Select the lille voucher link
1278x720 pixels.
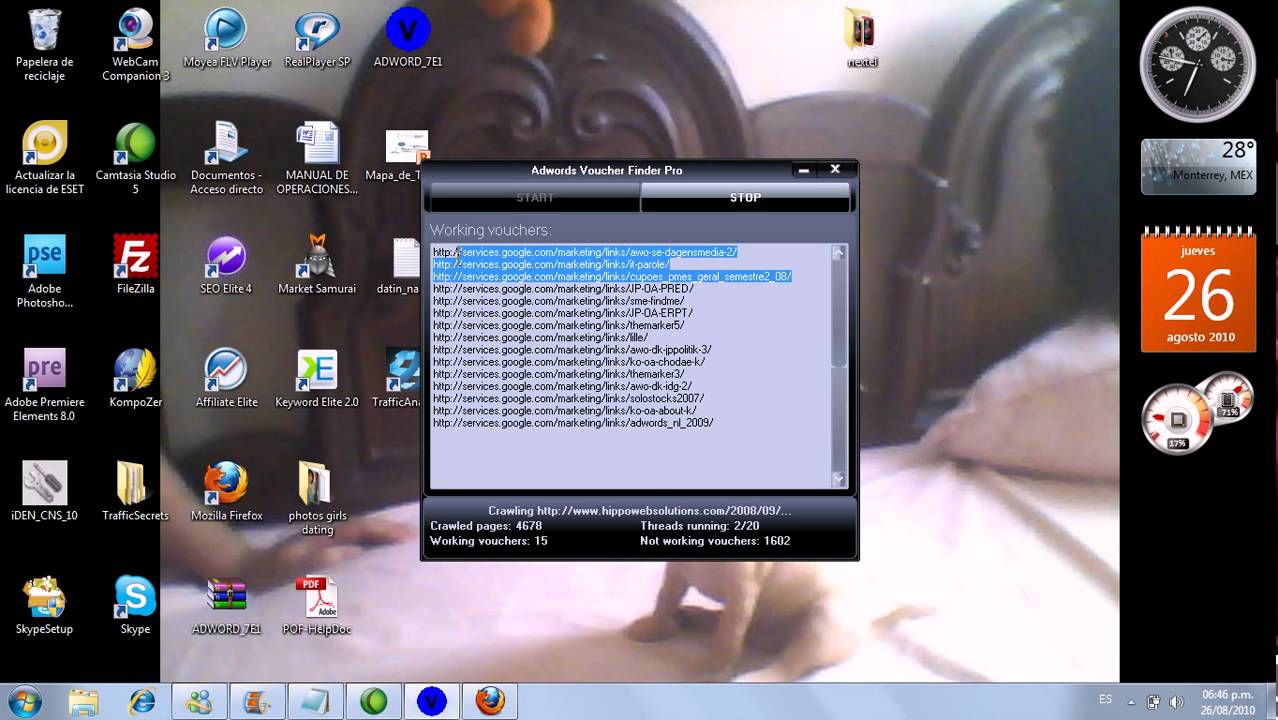click(542, 337)
